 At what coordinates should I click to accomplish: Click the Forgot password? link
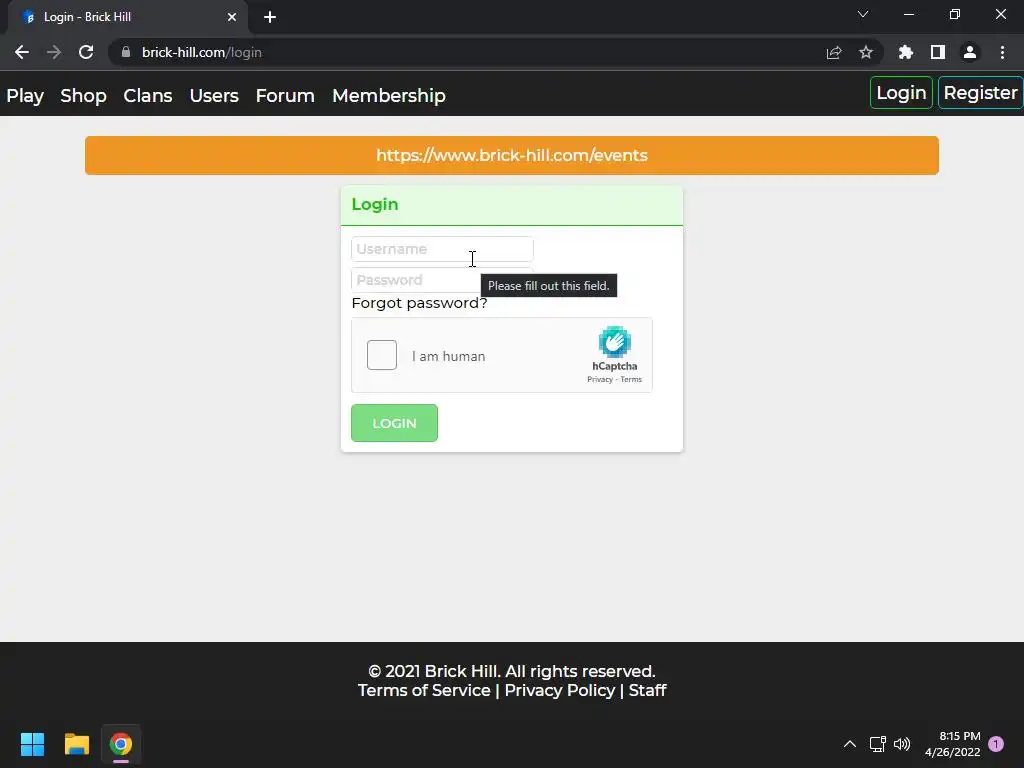coord(419,303)
